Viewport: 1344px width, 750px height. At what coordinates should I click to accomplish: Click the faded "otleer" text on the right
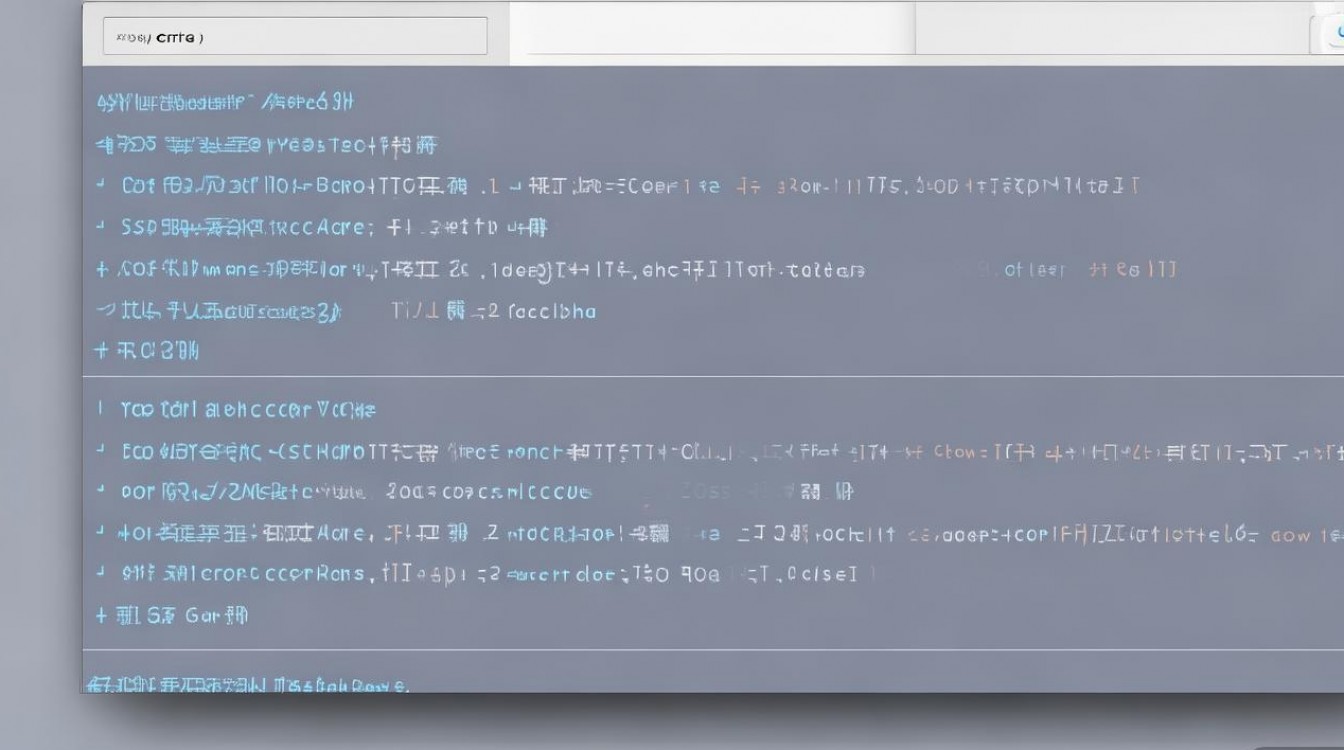coord(1034,270)
